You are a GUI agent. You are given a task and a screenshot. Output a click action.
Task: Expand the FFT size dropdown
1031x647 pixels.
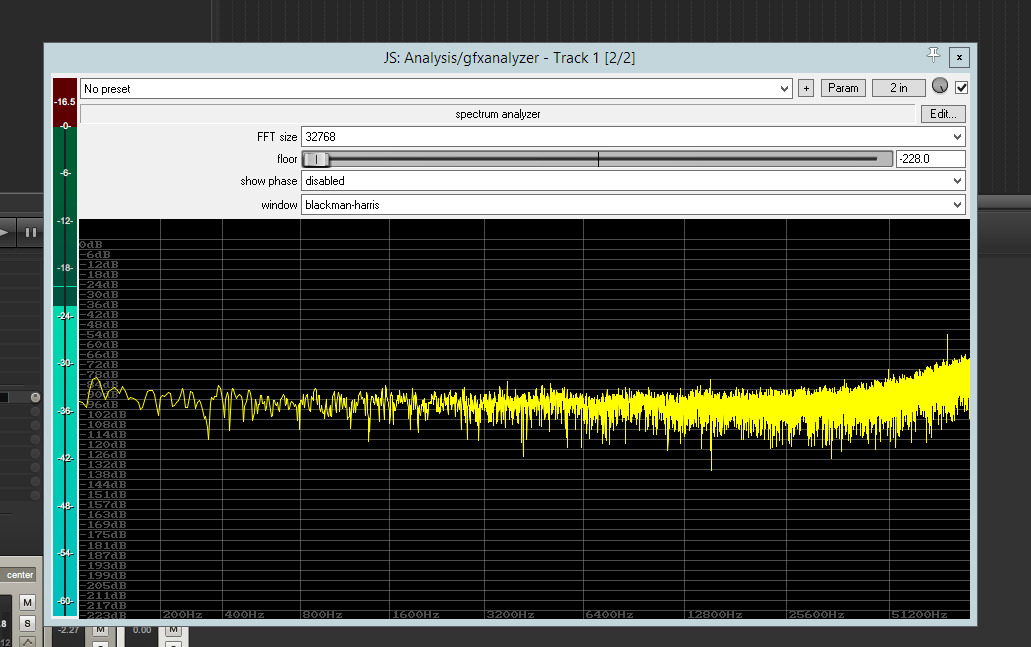click(632, 136)
